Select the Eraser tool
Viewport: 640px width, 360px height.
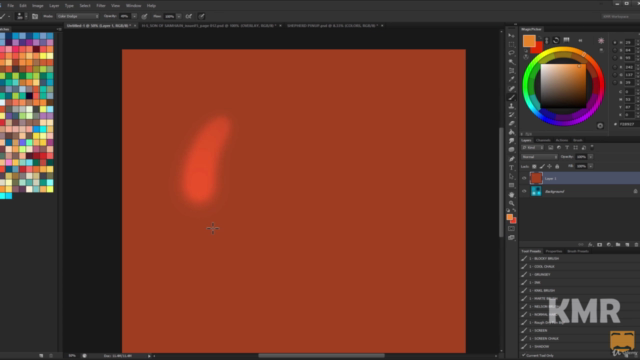[x=511, y=123]
